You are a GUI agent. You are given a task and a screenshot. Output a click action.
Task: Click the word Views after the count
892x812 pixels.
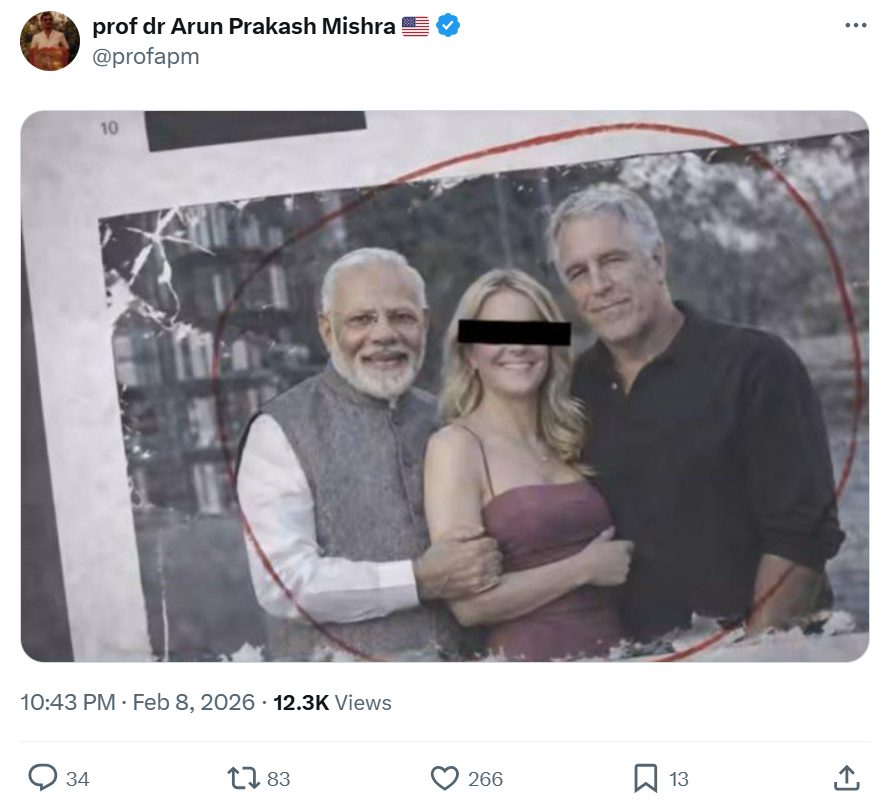pyautogui.click(x=363, y=702)
